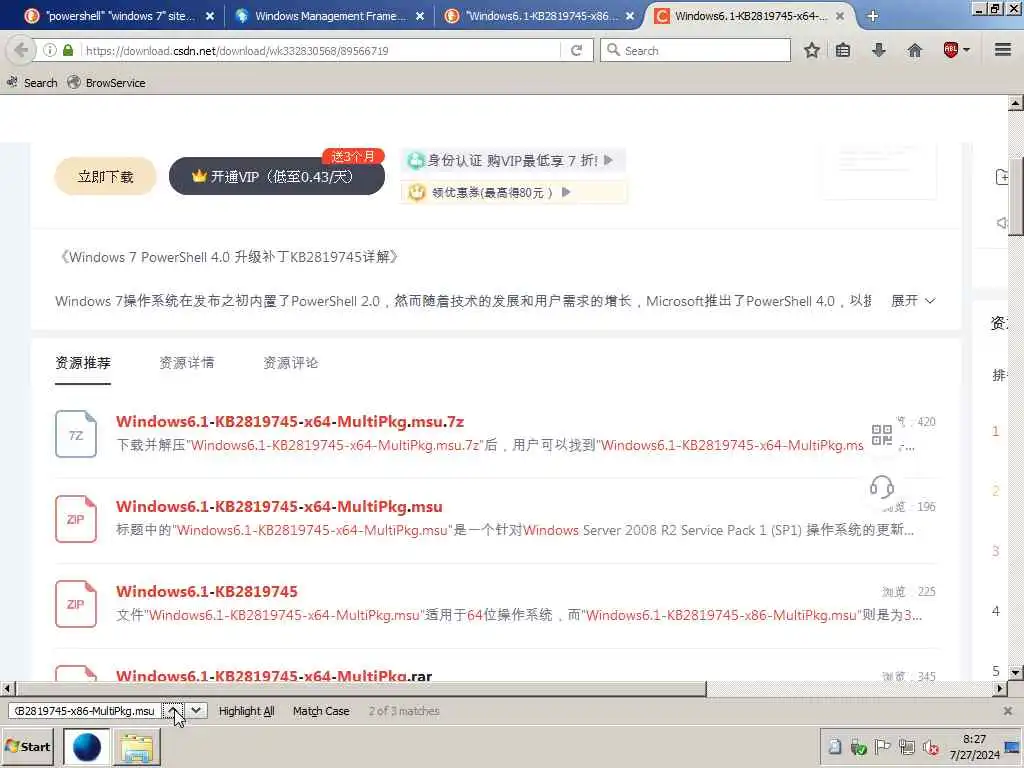Click the ZIP icon beside Windows6.1-KB2819745
The image size is (1024, 768).
pos(76,604)
